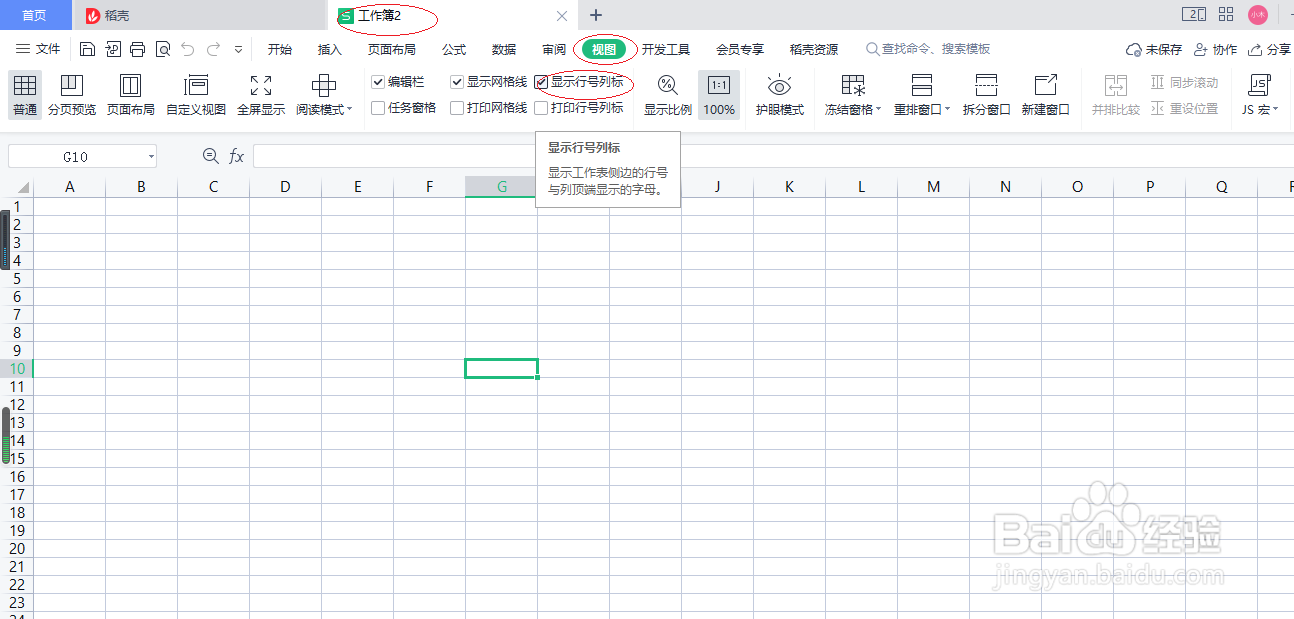The width and height of the screenshot is (1294, 619).
Task: Click the 拆分窗口 (split window) icon
Action: (x=984, y=95)
